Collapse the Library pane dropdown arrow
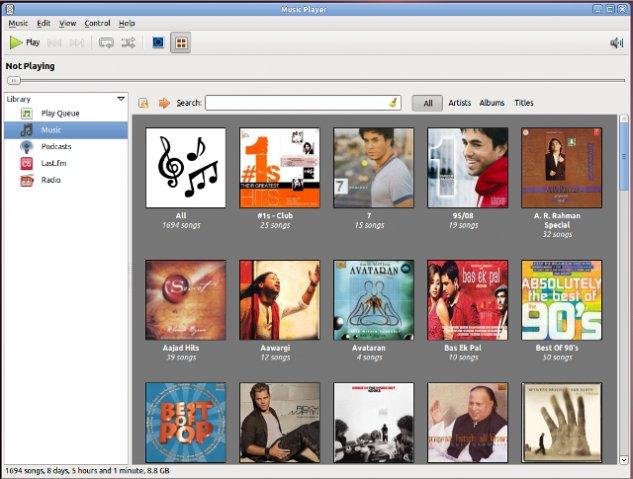The image size is (633, 479). [x=121, y=99]
